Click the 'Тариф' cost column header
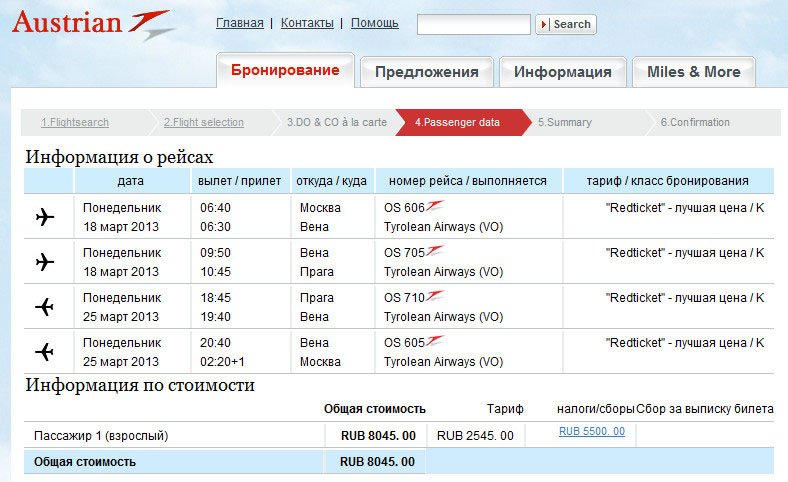 [505, 409]
